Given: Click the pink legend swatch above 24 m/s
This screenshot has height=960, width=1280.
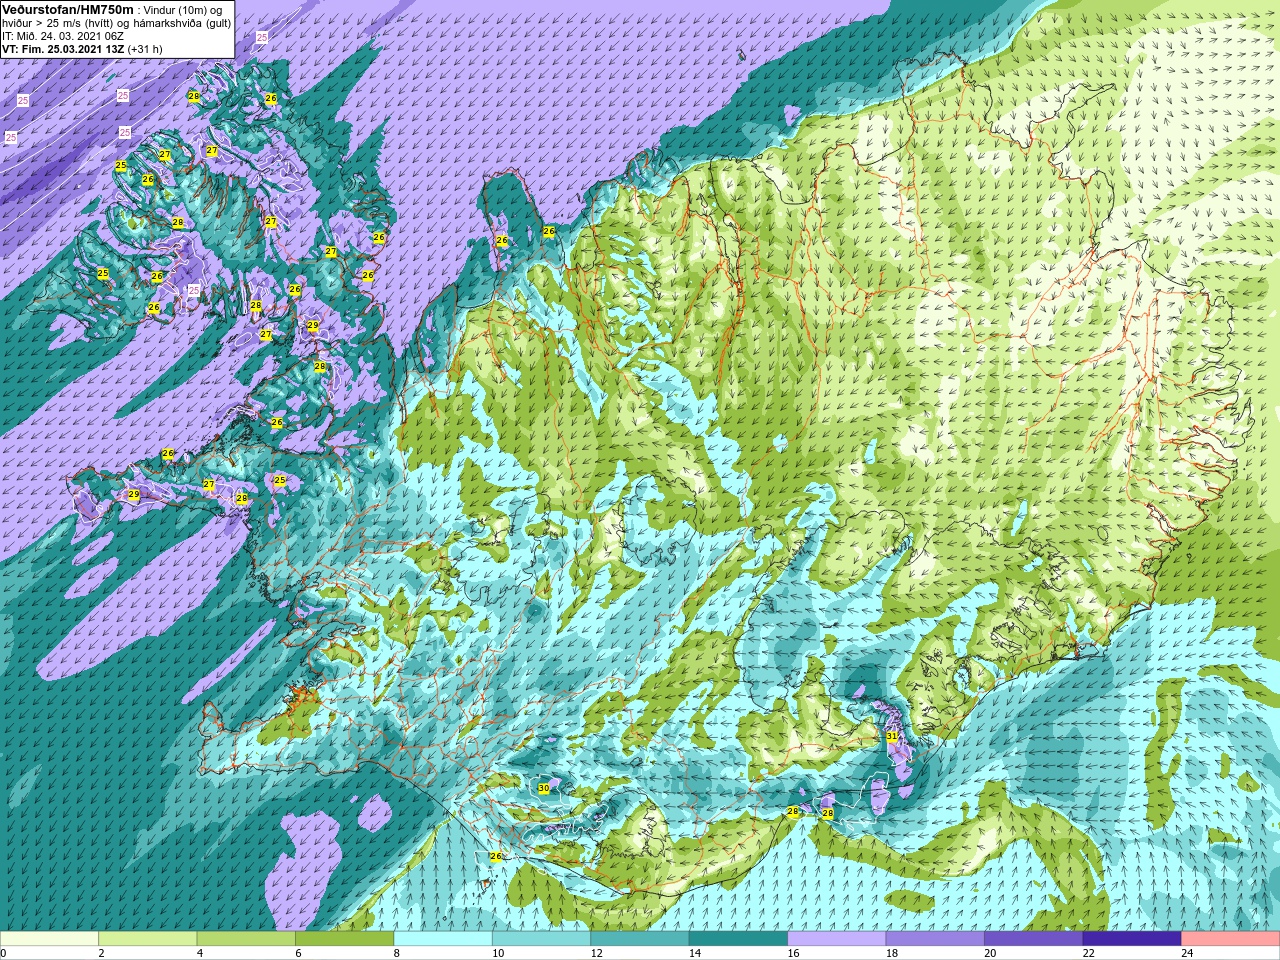Looking at the screenshot, I should [x=1231, y=939].
